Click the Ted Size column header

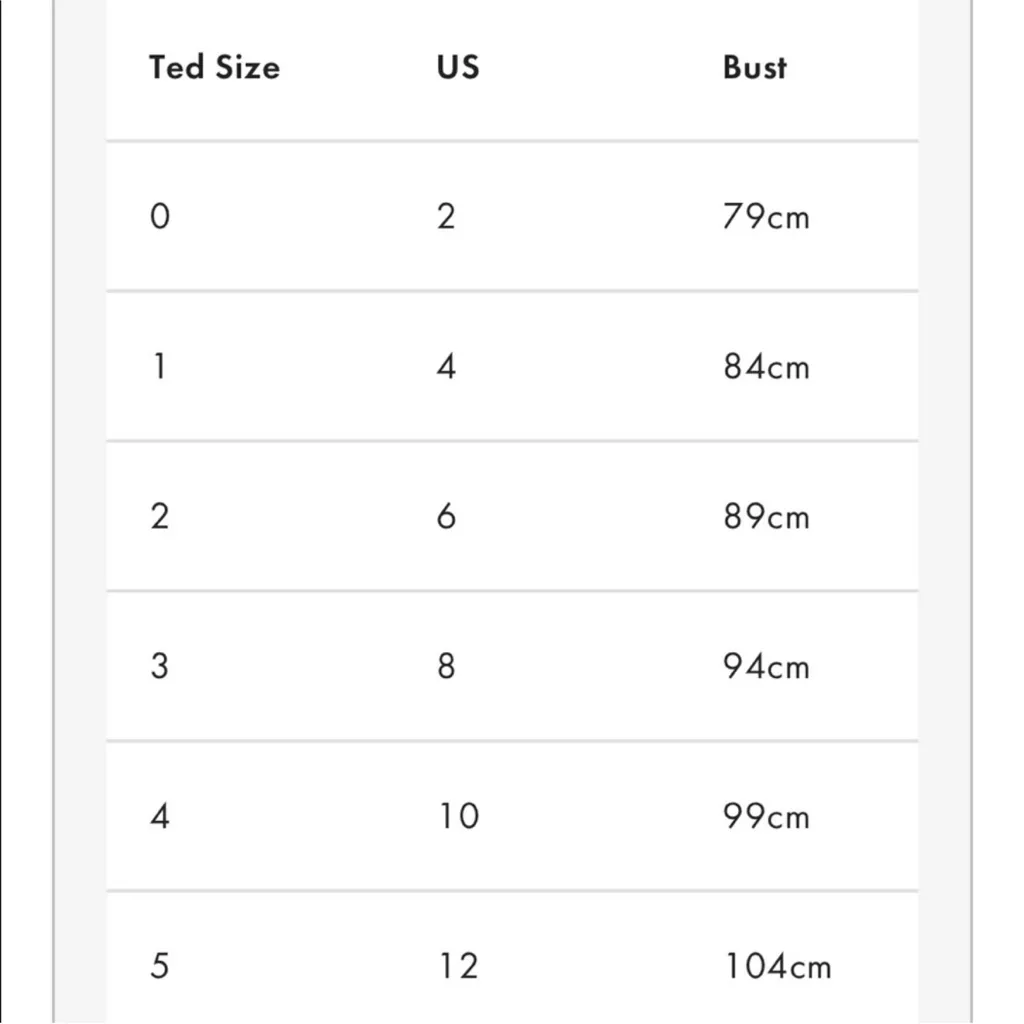click(x=214, y=68)
